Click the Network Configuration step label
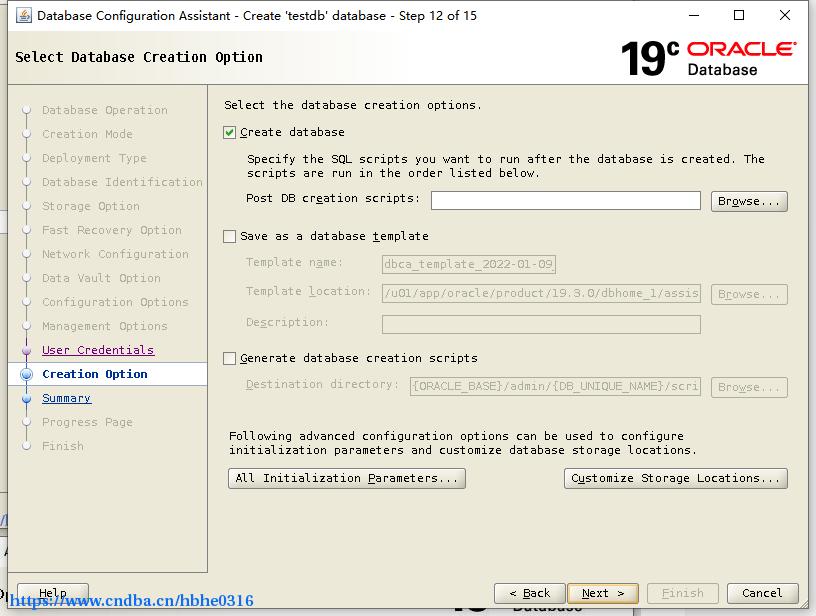 point(115,254)
